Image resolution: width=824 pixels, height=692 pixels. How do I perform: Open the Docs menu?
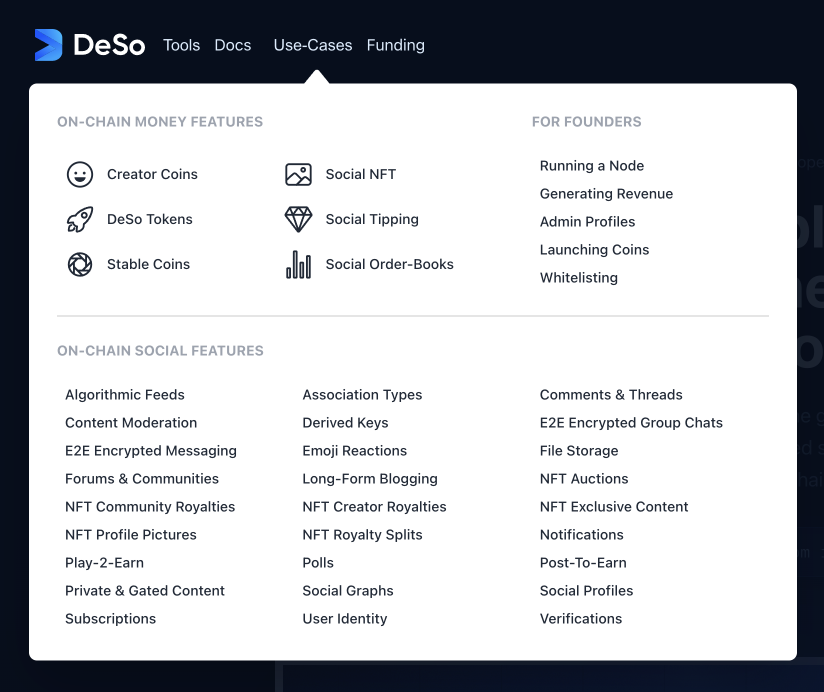point(233,45)
